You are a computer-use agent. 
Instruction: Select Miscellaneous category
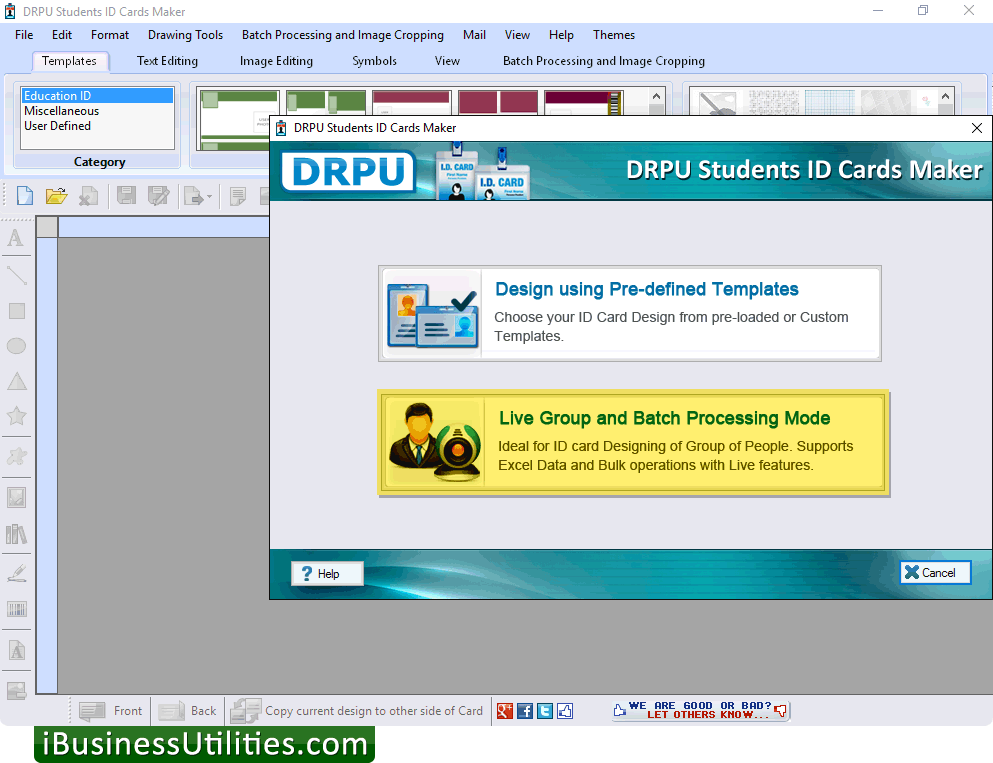98,111
